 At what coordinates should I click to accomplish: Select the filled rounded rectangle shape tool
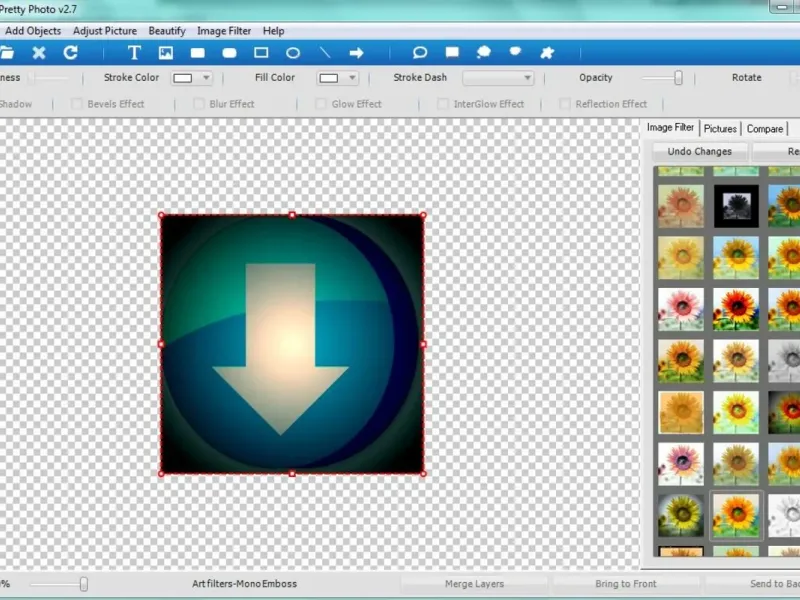pyautogui.click(x=230, y=53)
